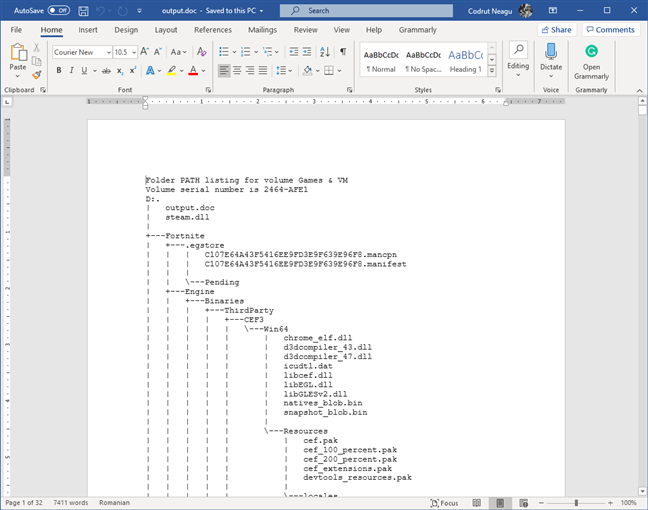The height and width of the screenshot is (510, 648).
Task: Click Ribbon Display Options icon
Action: click(553, 11)
